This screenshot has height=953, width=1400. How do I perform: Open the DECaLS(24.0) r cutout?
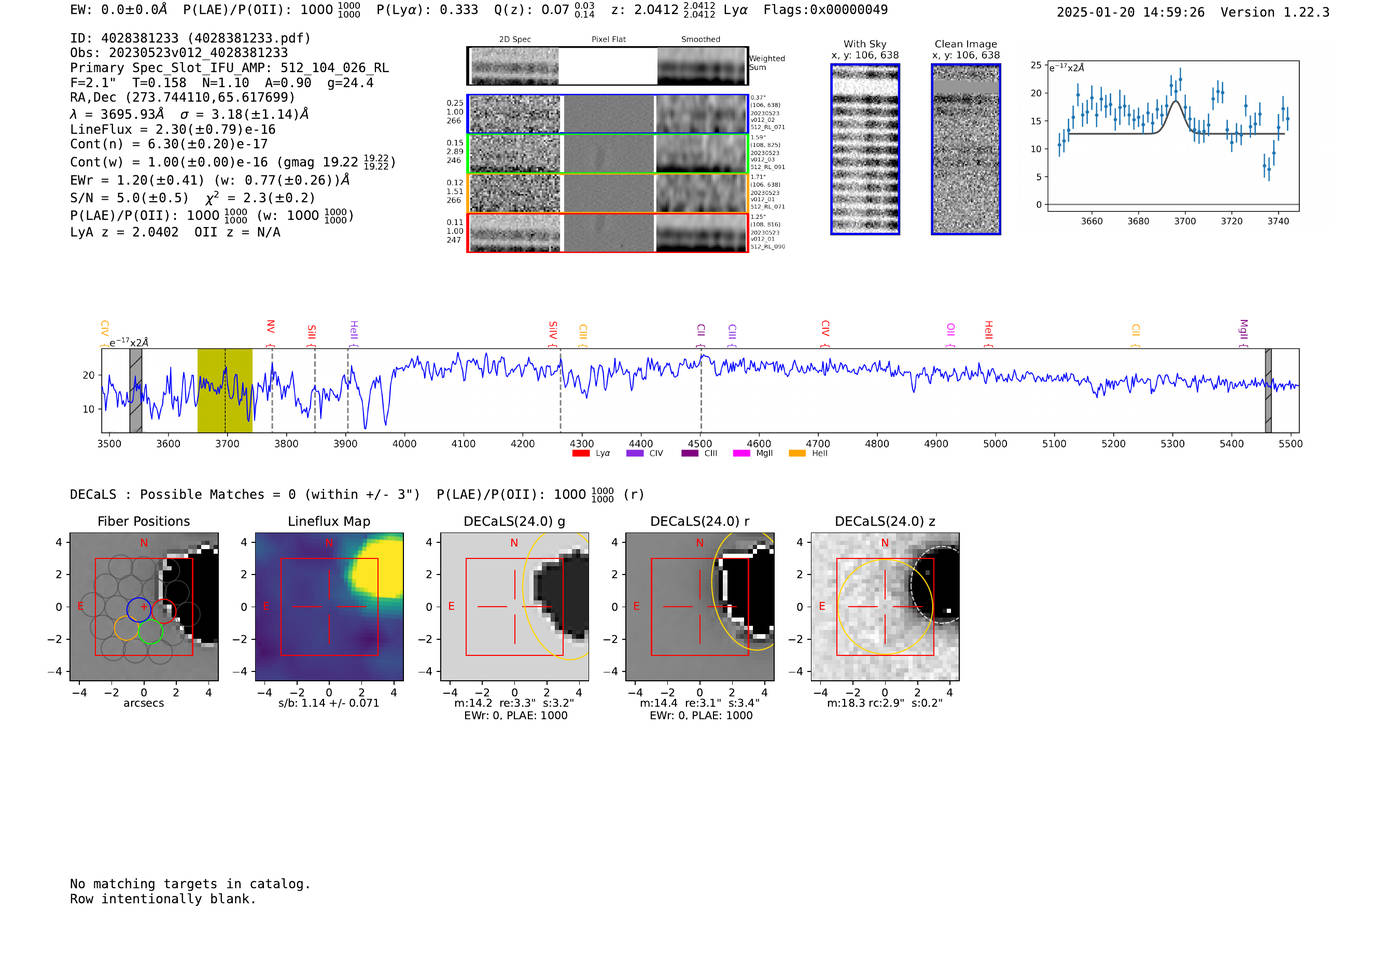[x=700, y=607]
